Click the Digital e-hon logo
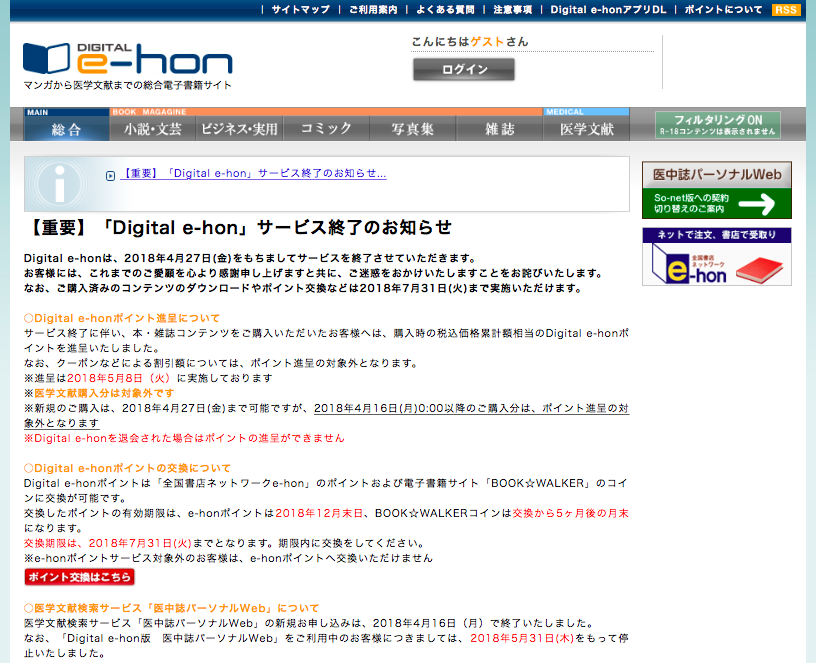The height and width of the screenshot is (663, 816). coord(128,58)
